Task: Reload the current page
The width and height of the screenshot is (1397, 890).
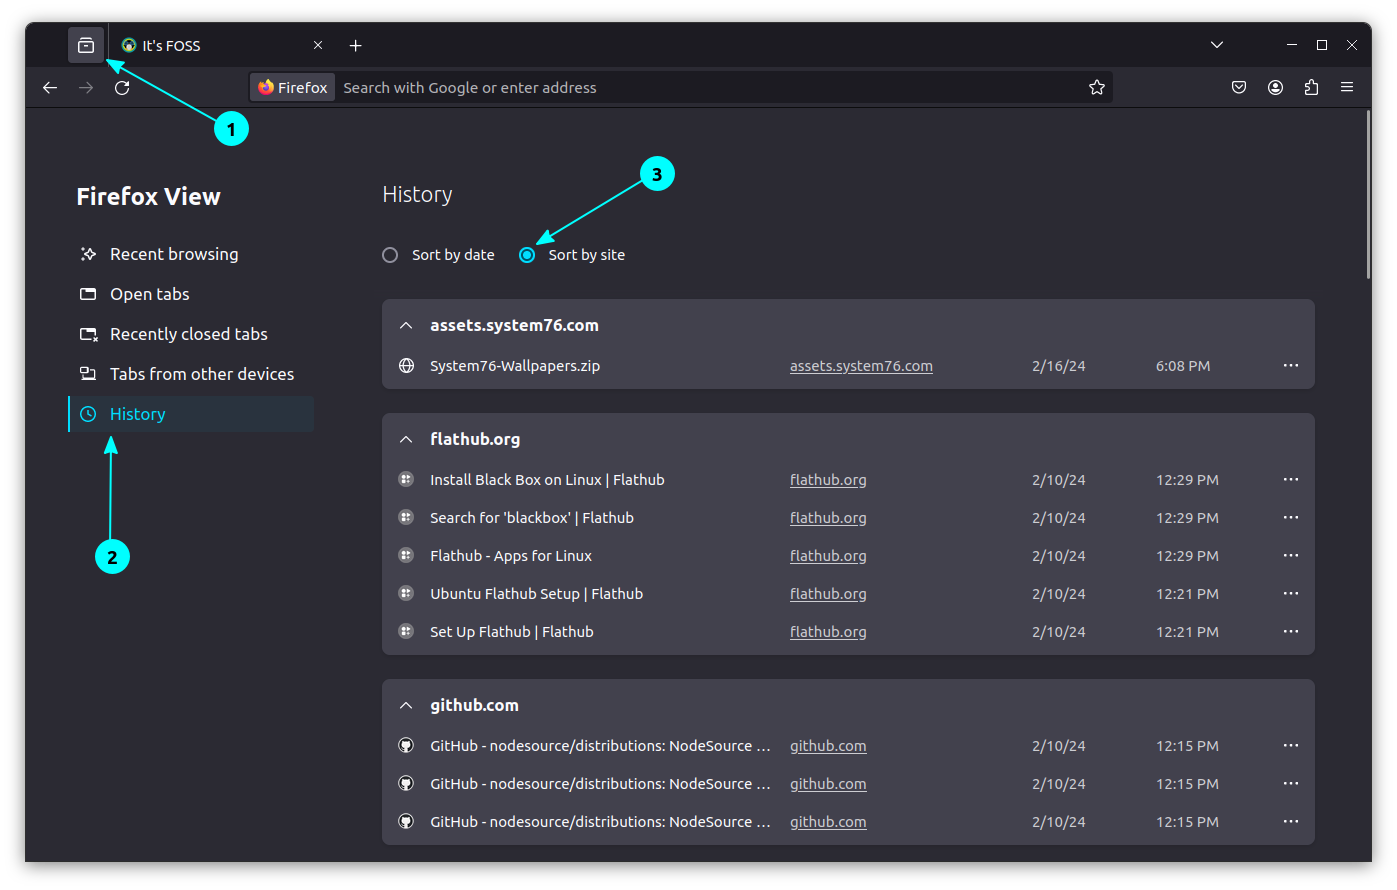Action: click(122, 87)
